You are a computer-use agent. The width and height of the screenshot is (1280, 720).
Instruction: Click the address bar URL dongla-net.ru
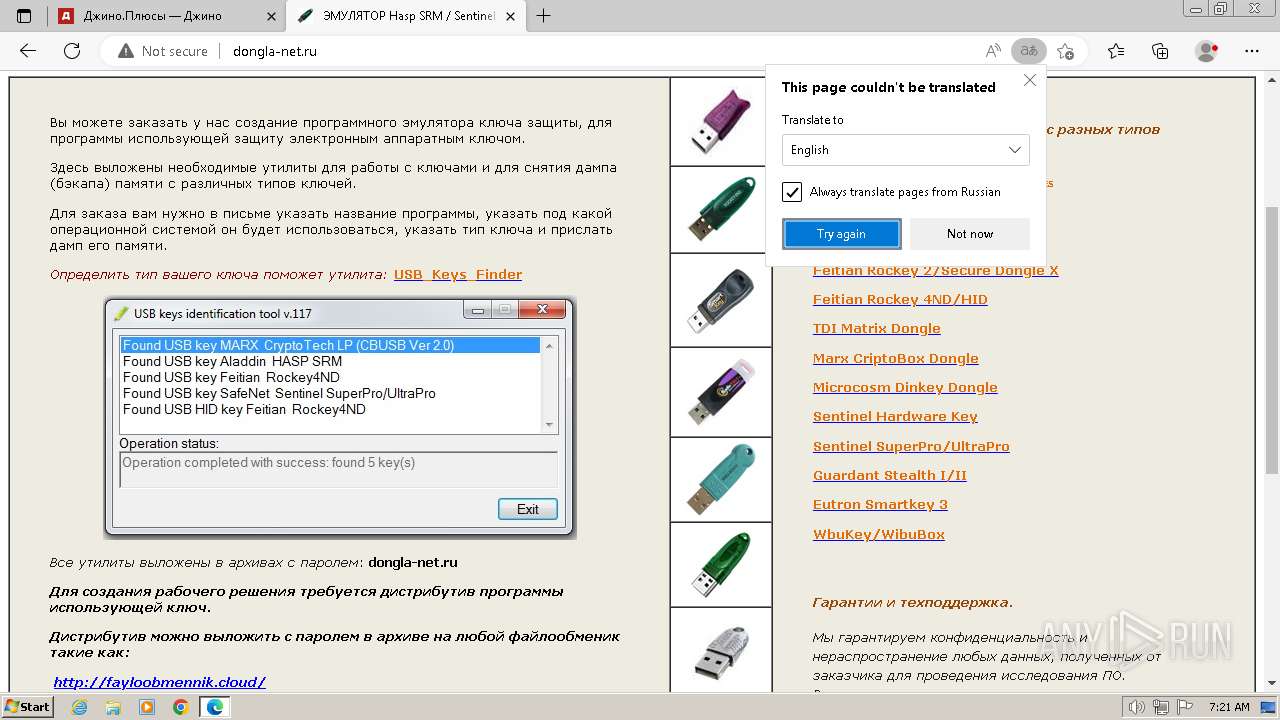point(275,51)
